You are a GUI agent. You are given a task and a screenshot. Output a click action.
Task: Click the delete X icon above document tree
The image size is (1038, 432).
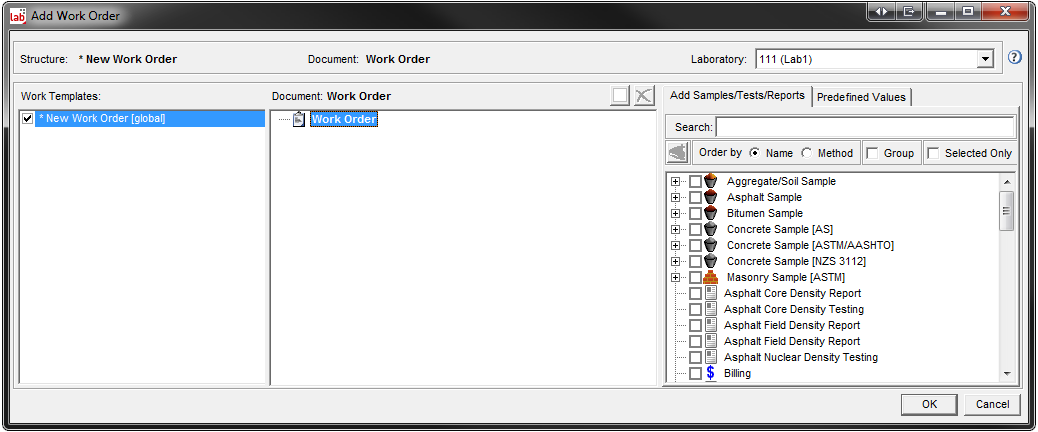tap(644, 96)
